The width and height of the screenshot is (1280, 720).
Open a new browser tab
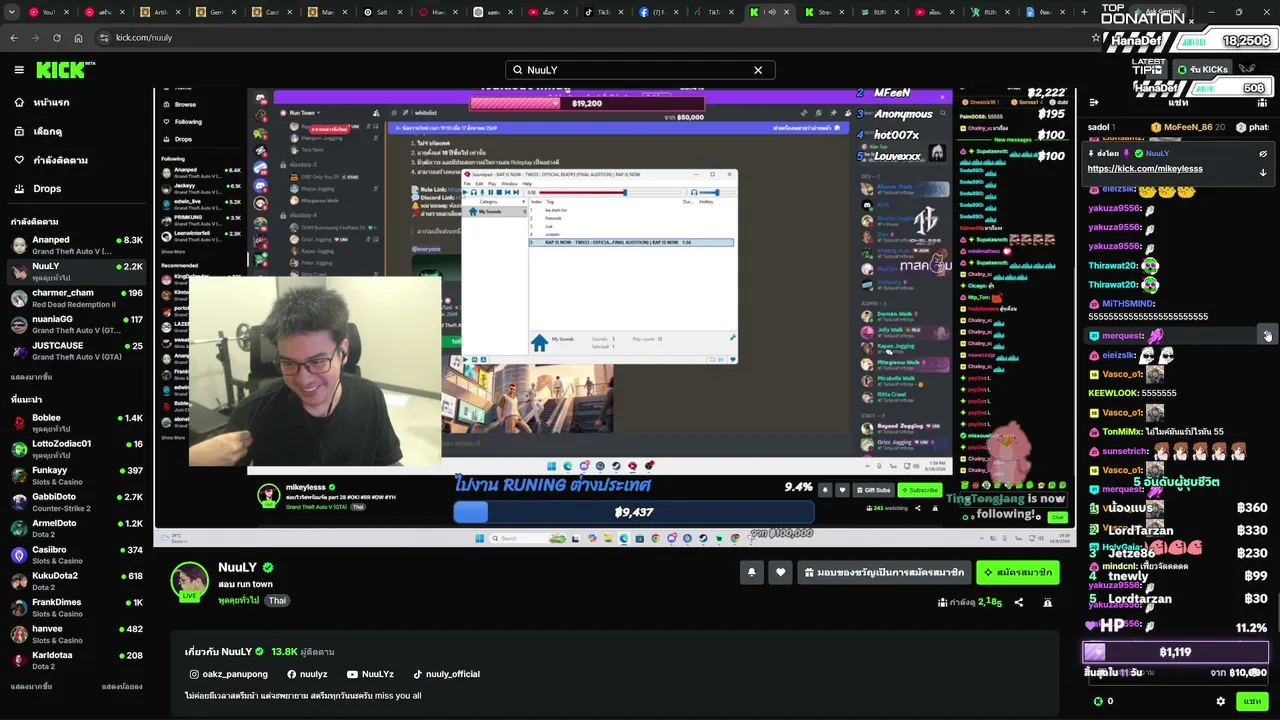click(x=1084, y=12)
